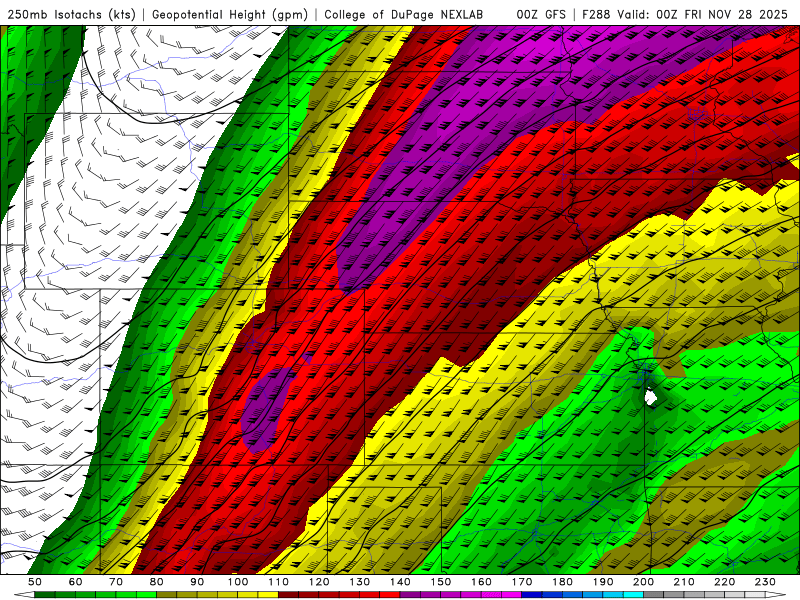Screen dimensions: 800x600
Task: Click the 200 label on the color scale
Action: click(x=643, y=582)
